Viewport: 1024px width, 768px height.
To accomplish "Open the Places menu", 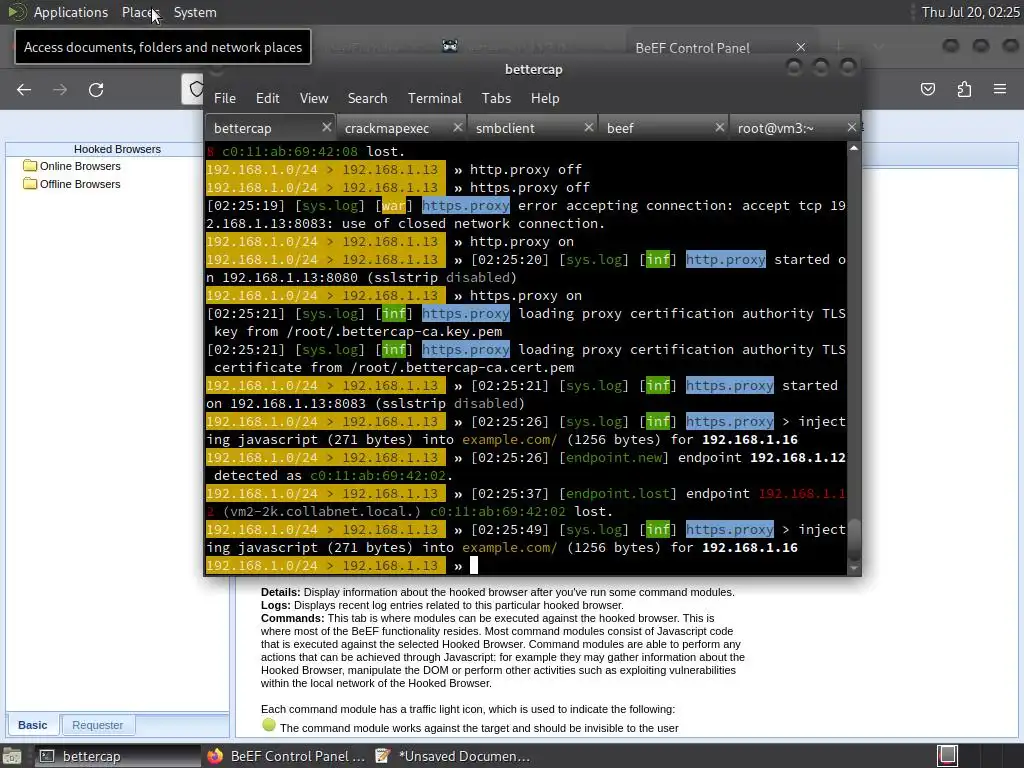I will [x=140, y=12].
